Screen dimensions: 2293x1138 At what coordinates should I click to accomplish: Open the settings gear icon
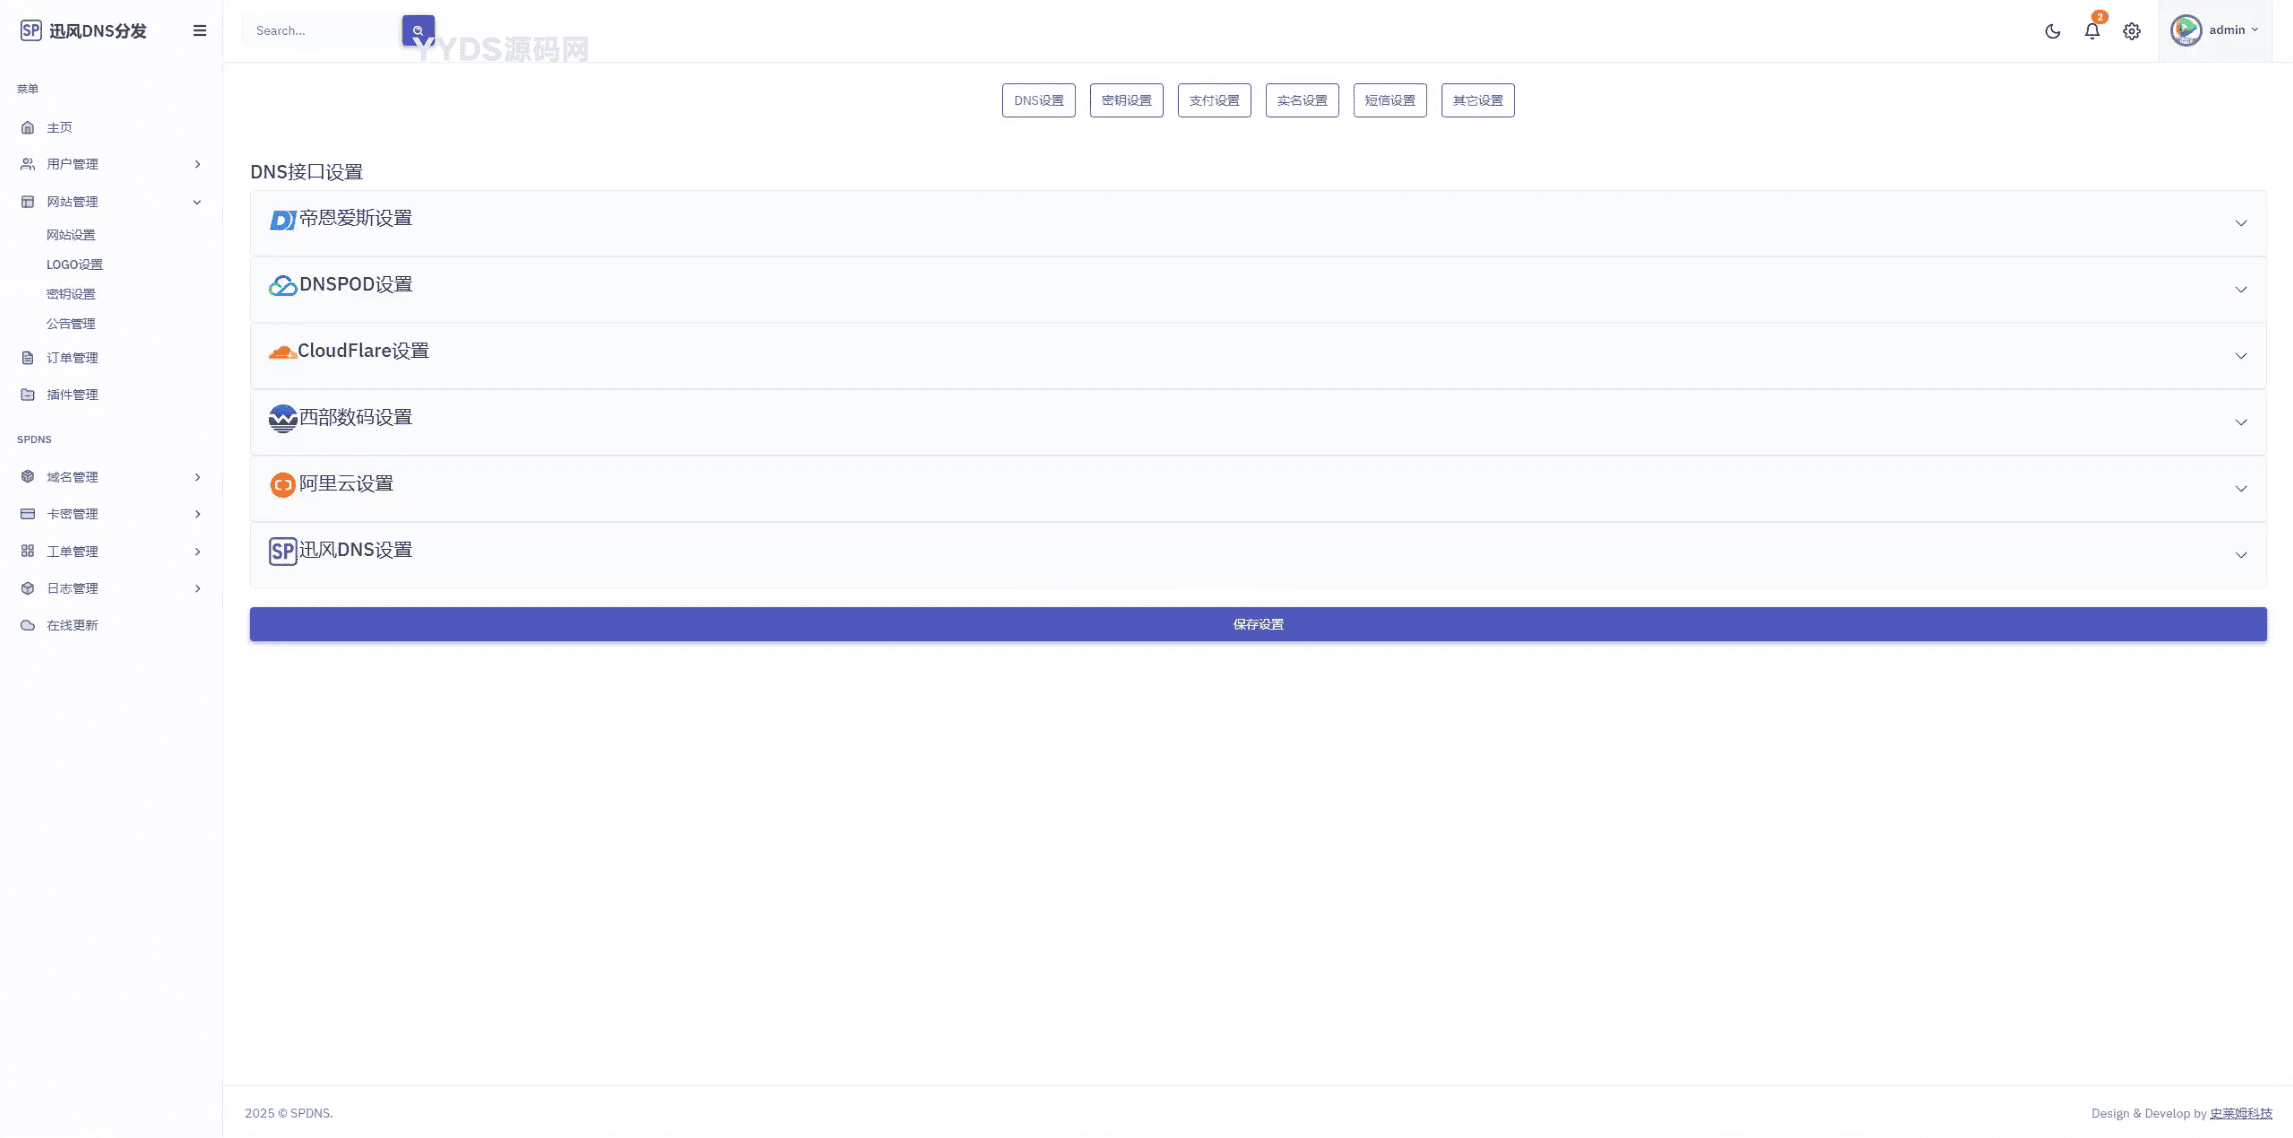click(2132, 31)
